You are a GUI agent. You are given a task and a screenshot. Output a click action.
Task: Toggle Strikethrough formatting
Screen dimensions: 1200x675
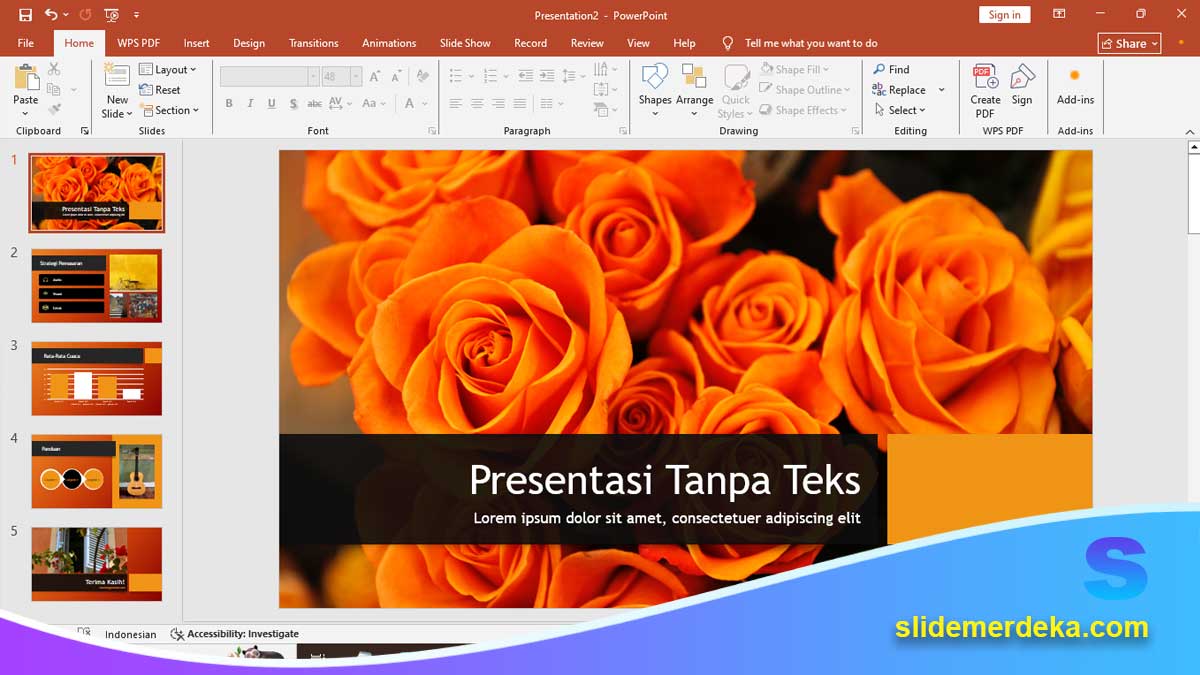pyautogui.click(x=314, y=103)
